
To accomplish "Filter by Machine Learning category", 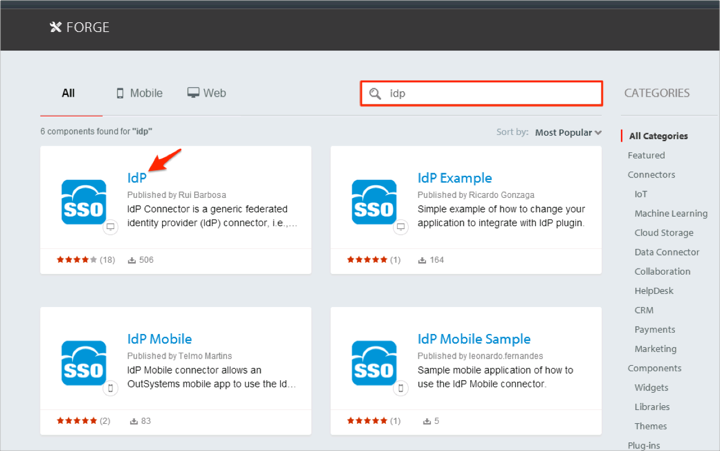I will pyautogui.click(x=670, y=214).
